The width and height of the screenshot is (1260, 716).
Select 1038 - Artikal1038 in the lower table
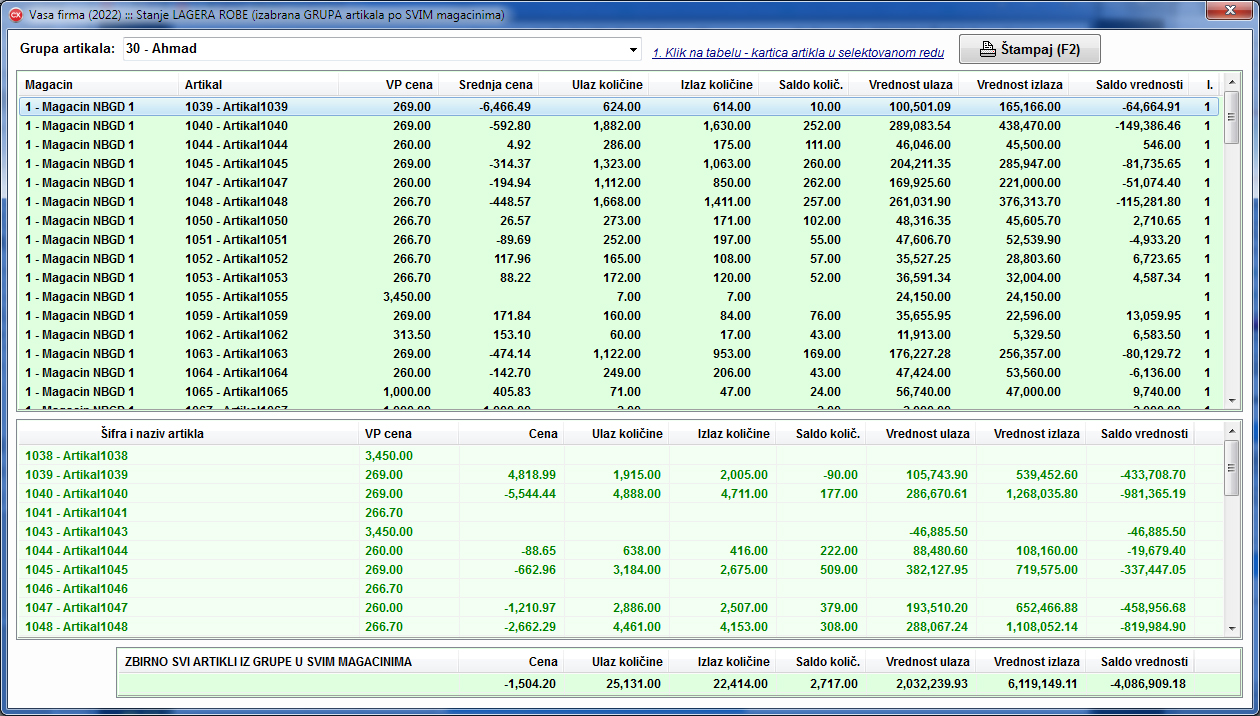coord(621,455)
